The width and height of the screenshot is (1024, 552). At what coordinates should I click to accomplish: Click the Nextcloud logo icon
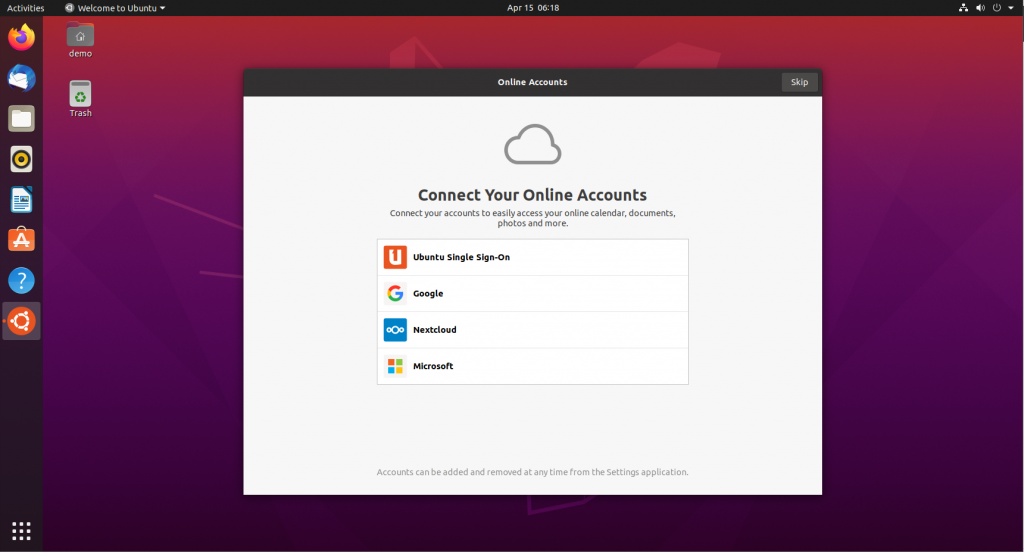[395, 330]
